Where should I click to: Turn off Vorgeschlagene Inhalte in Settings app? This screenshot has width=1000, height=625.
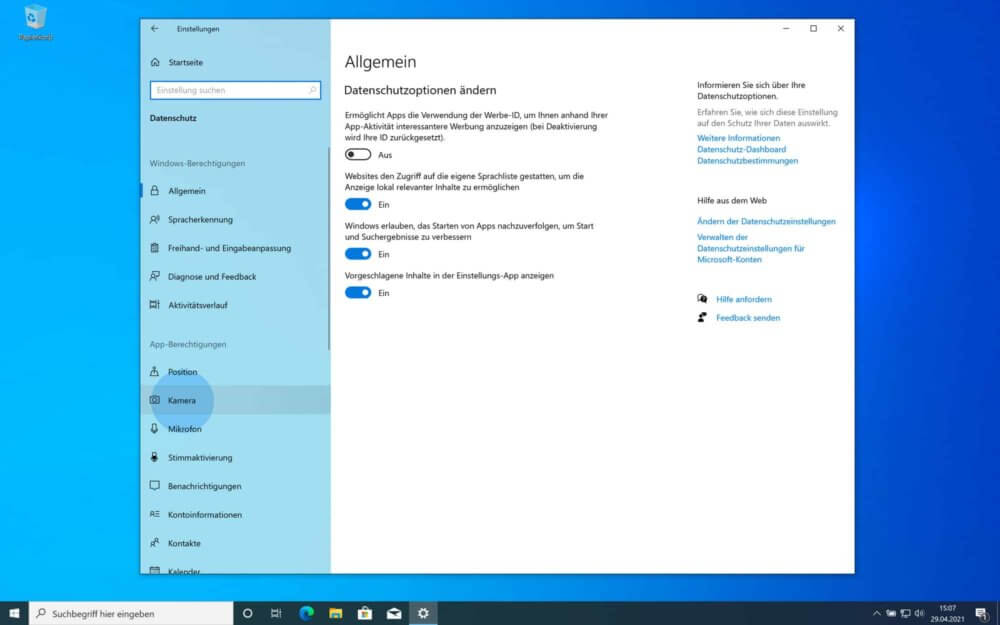357,290
